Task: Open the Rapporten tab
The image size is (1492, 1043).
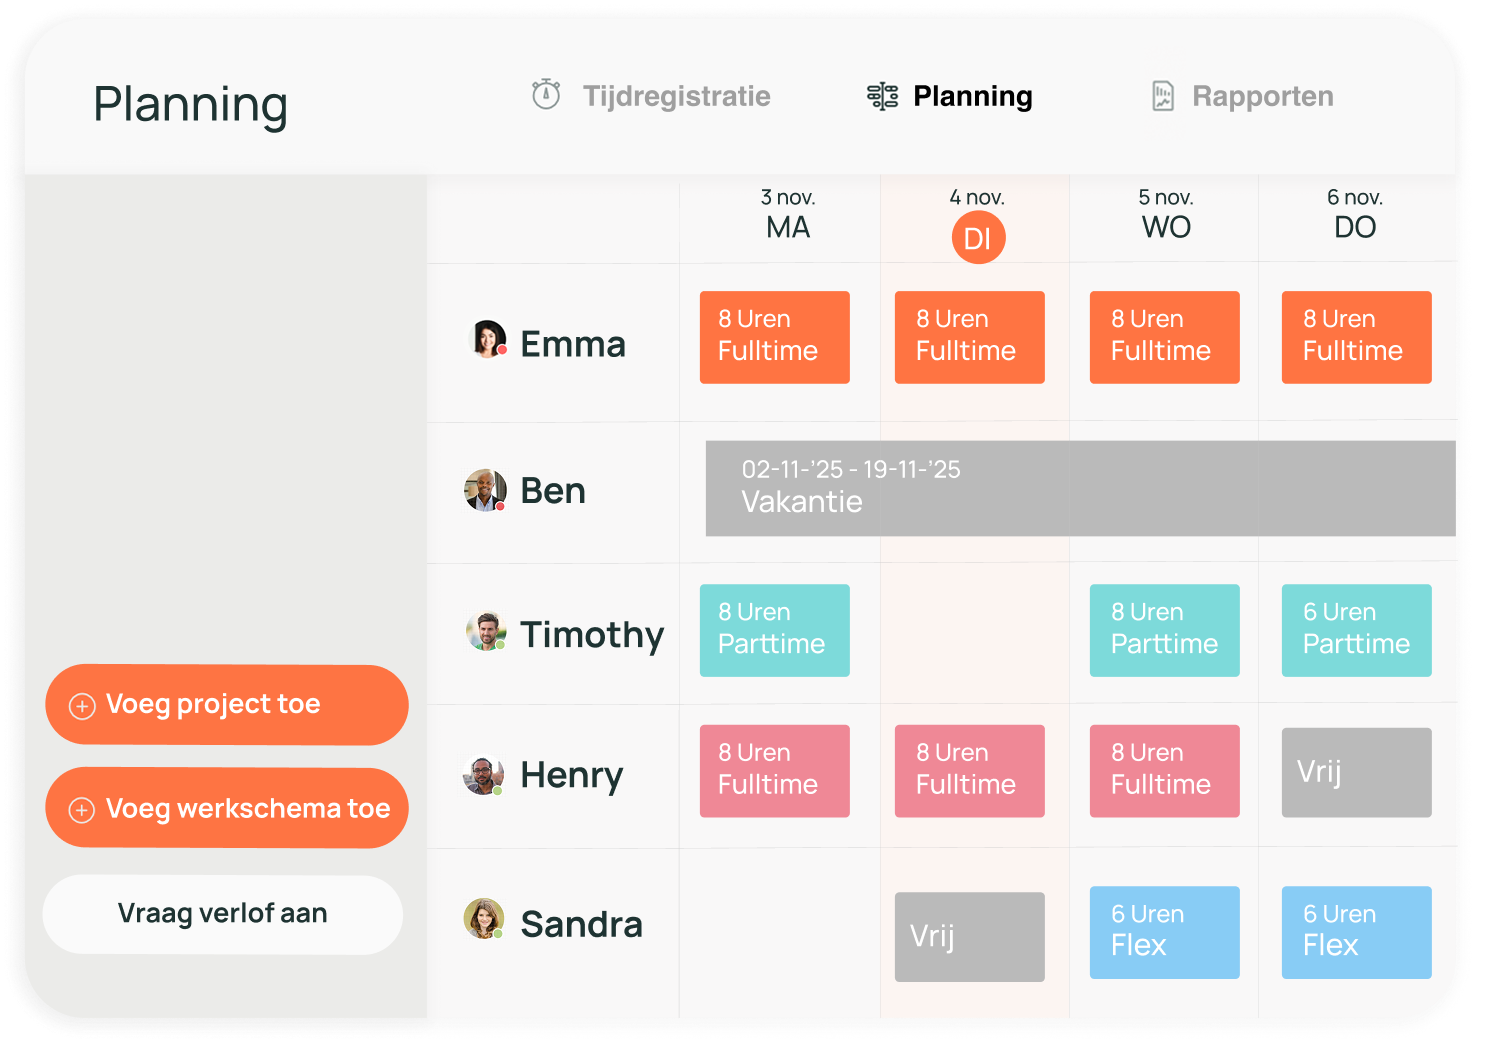Action: point(1262,95)
